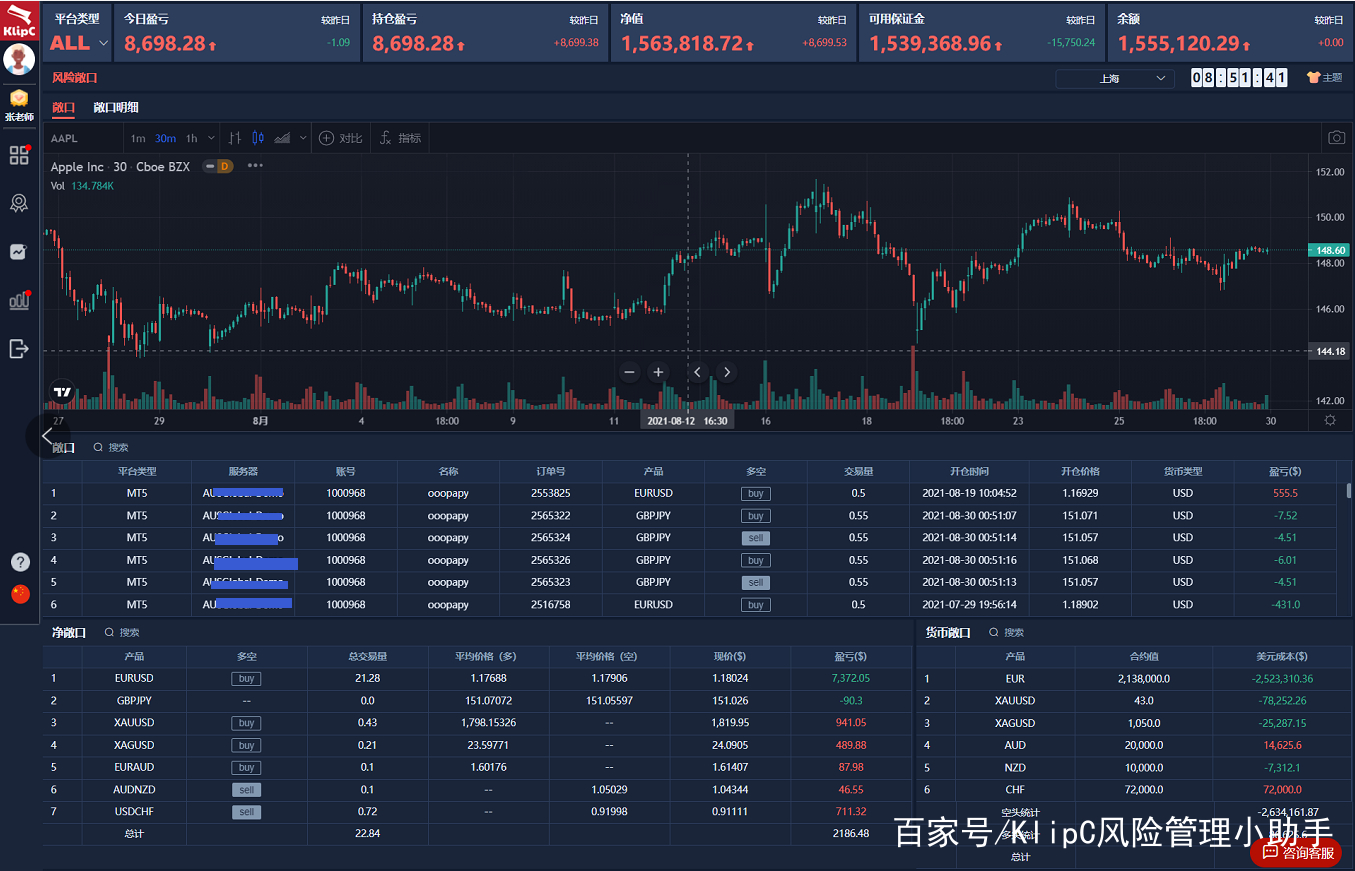Viewport: 1355px width, 871px height.
Task: Select the bar chart style icon
Action: tap(235, 138)
